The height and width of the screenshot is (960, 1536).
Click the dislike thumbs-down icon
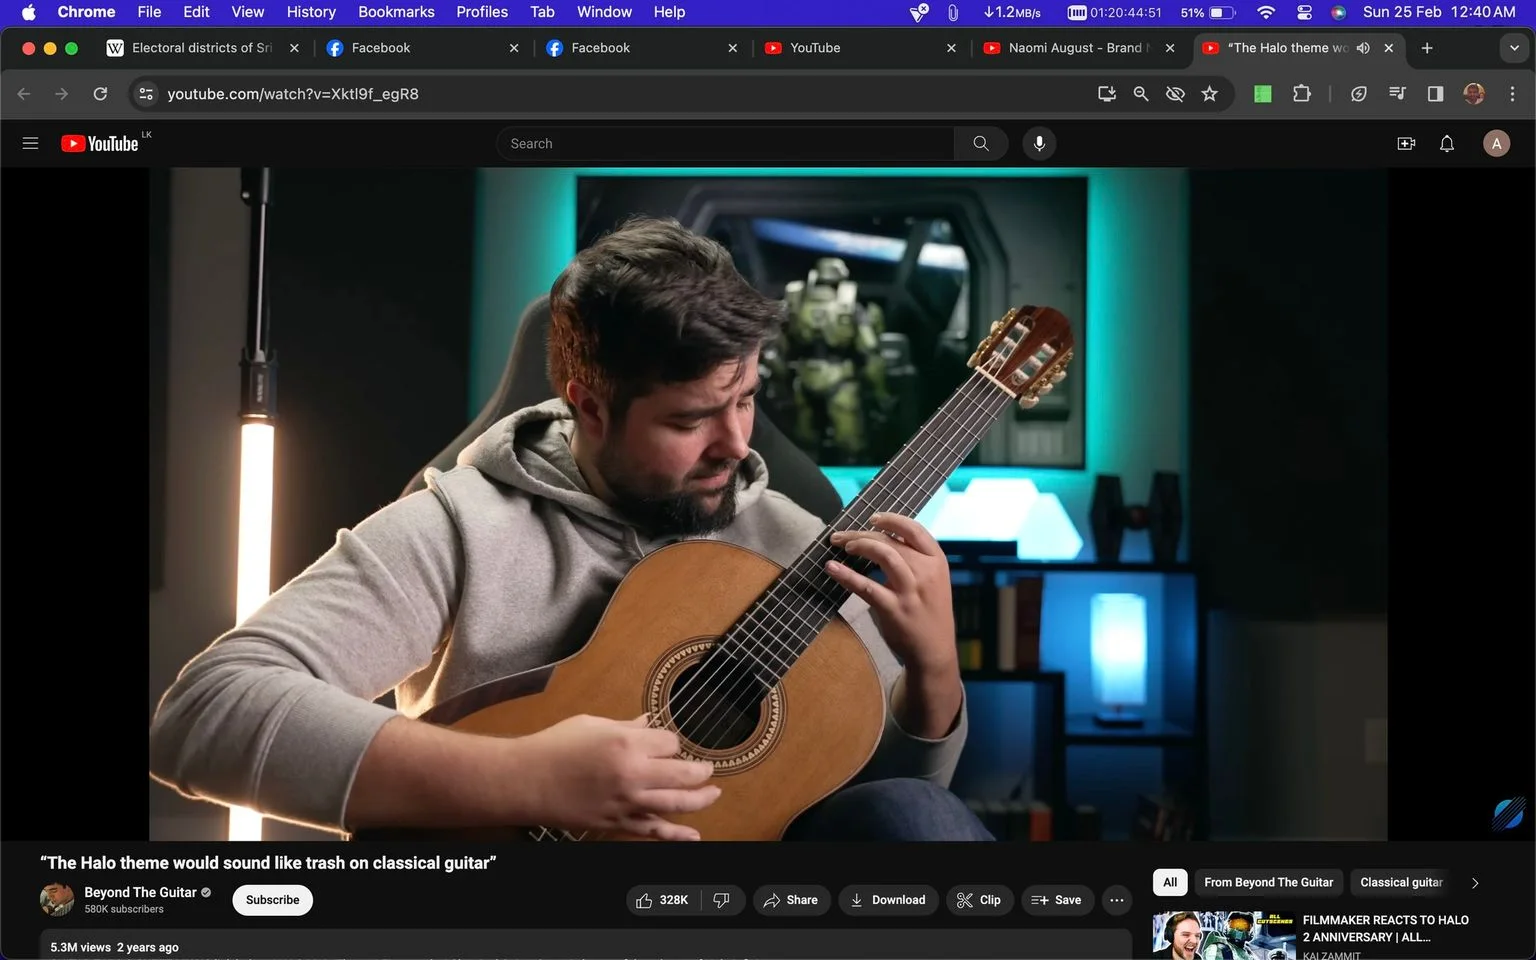click(721, 900)
